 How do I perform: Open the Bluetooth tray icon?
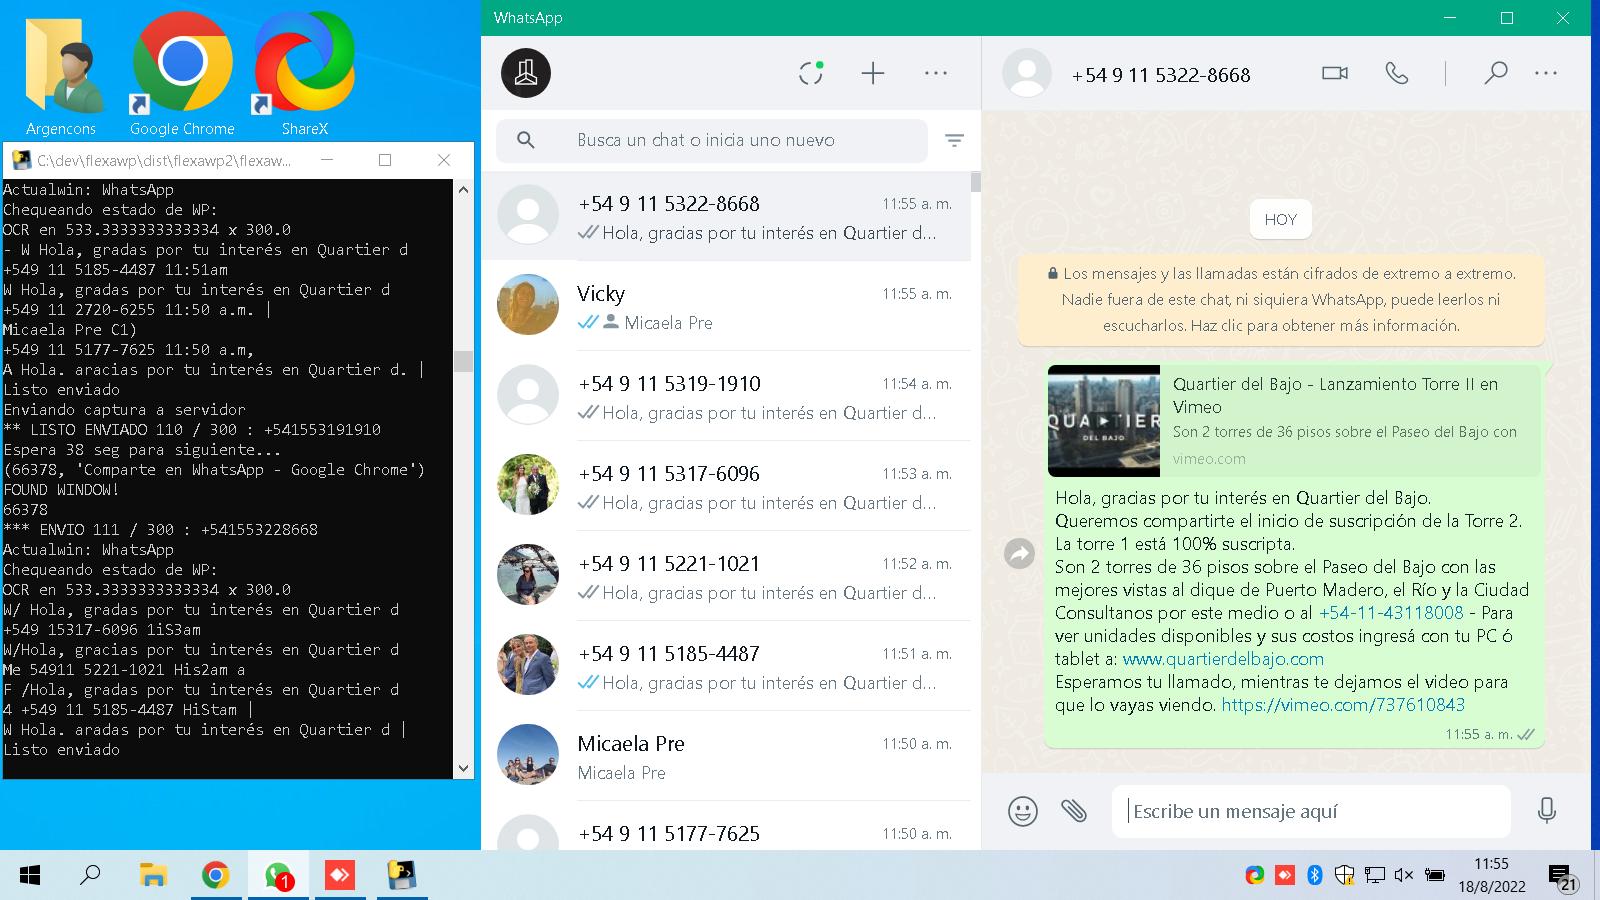[1315, 875]
